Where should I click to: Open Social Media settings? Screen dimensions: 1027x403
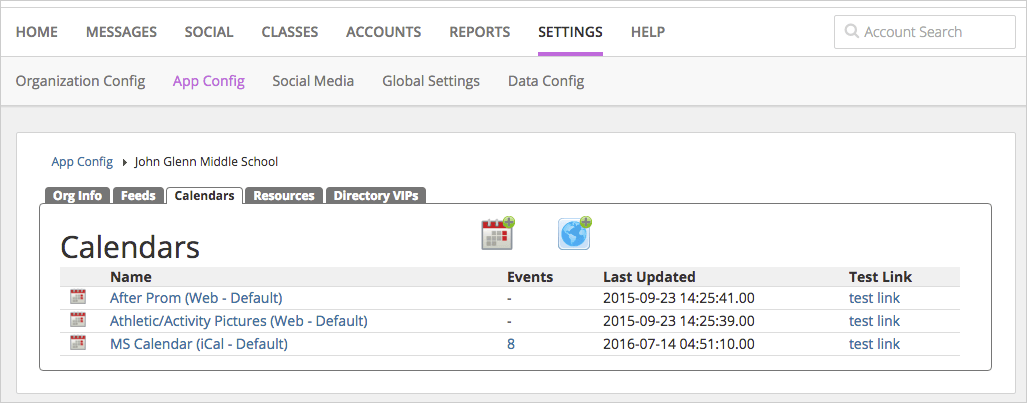313,81
